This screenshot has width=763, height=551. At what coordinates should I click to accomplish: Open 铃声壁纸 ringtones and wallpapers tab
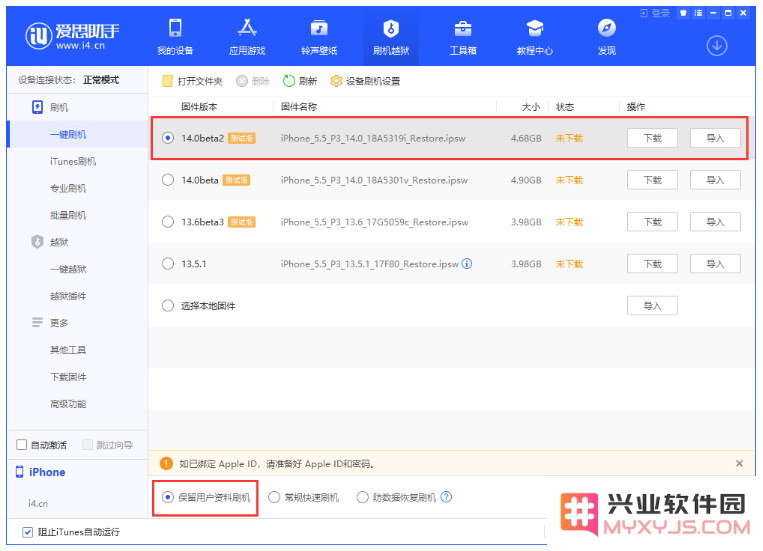click(319, 37)
